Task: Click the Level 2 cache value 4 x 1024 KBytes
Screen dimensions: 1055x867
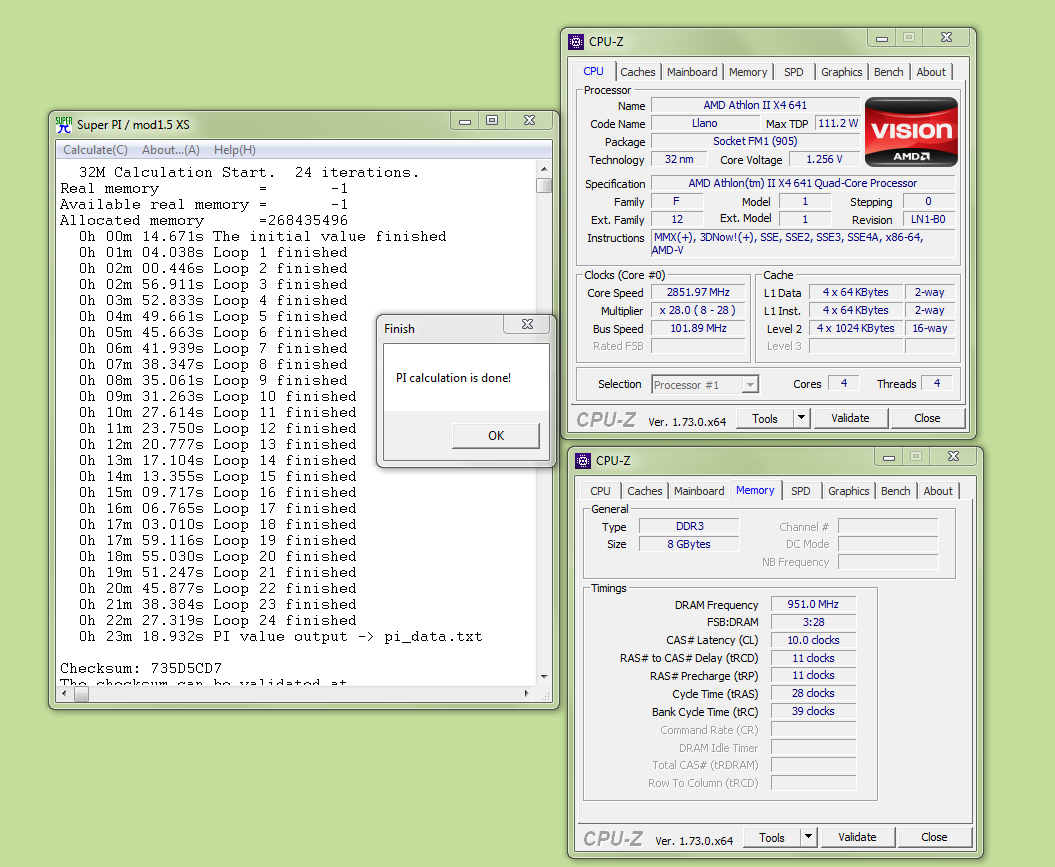Action: (x=856, y=328)
